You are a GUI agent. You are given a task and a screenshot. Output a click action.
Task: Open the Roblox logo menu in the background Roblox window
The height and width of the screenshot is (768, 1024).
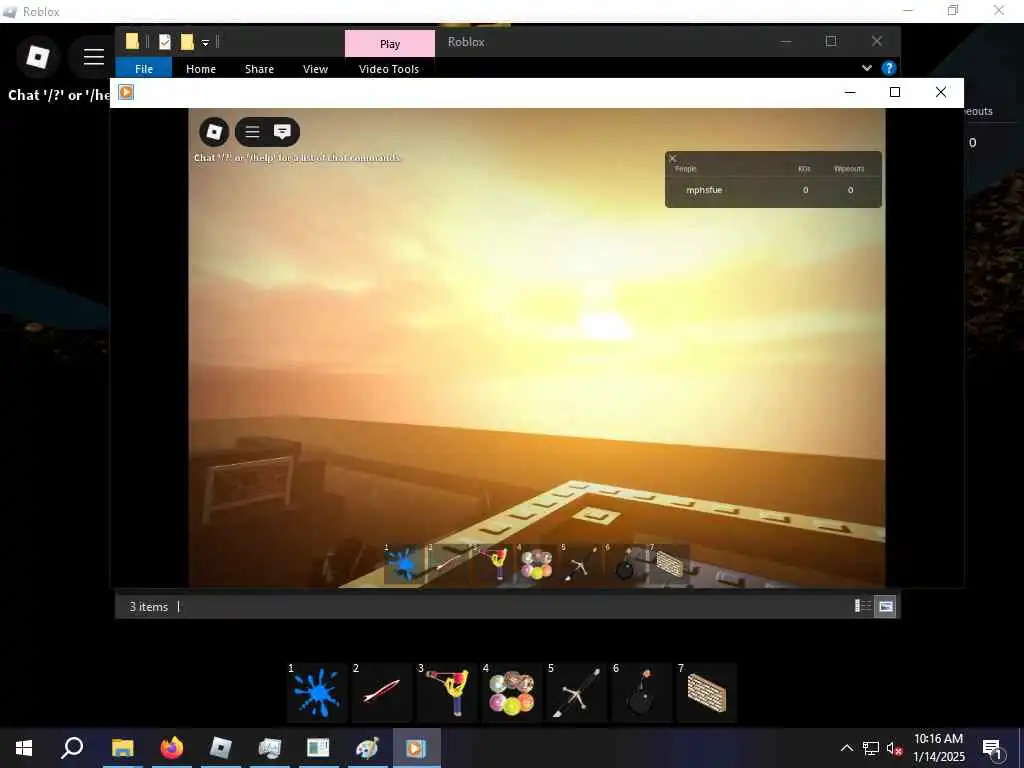tap(37, 57)
